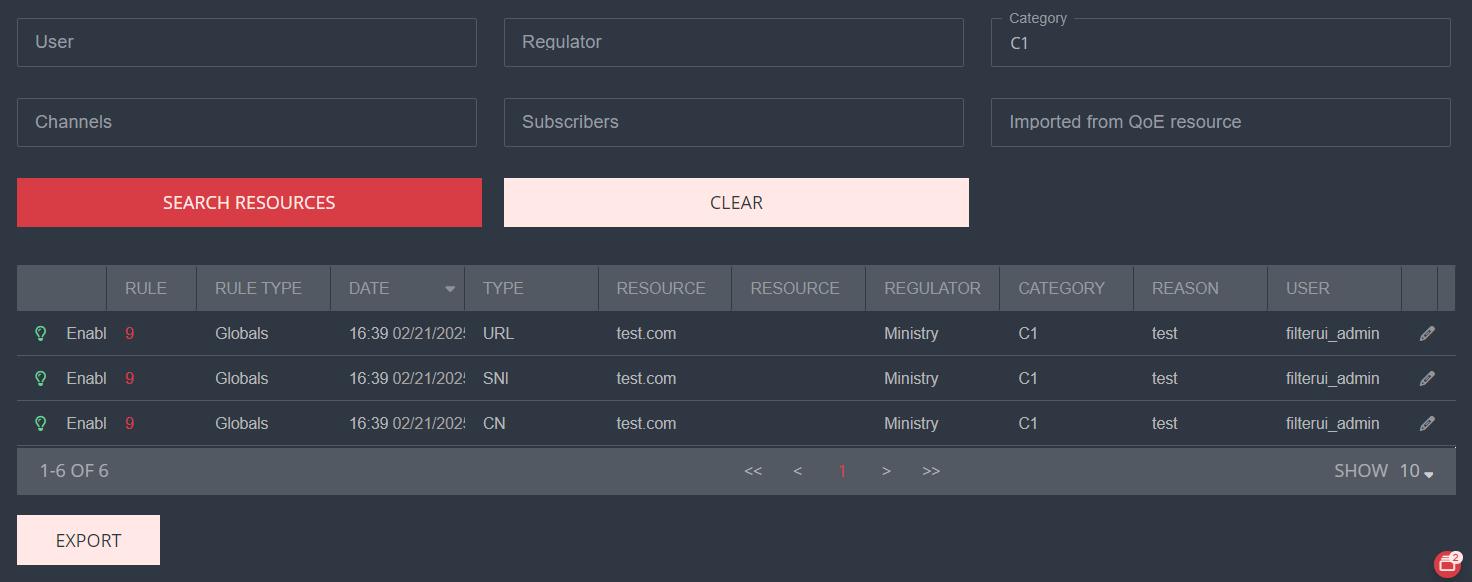The height and width of the screenshot is (582, 1472).
Task: Toggle the lightbulb status in the SNI row
Action: point(41,379)
